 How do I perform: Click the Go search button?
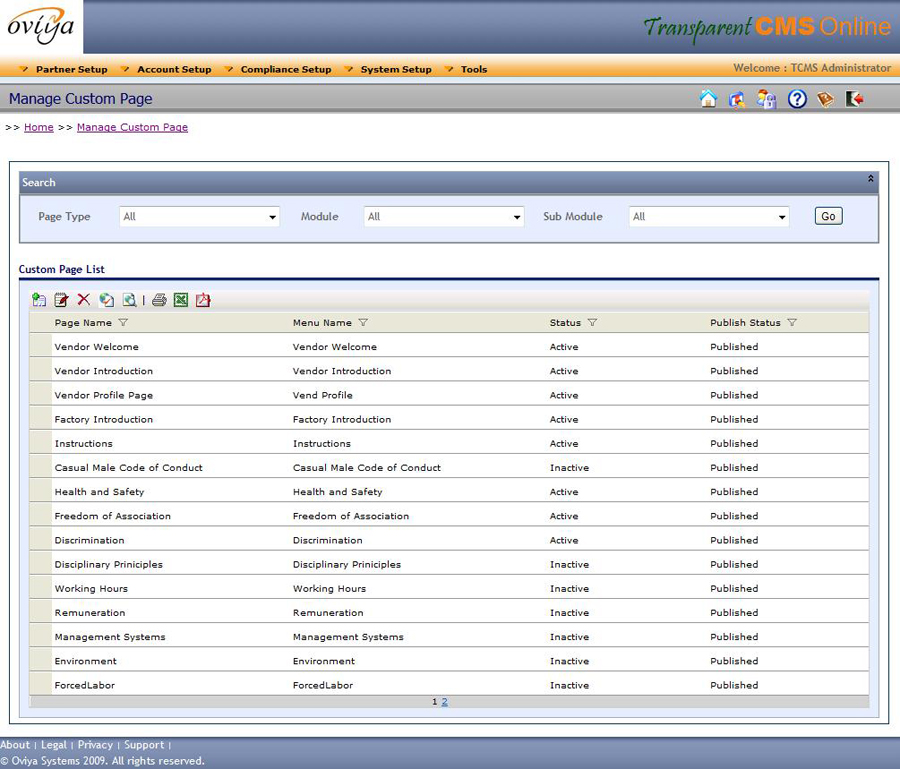[828, 216]
